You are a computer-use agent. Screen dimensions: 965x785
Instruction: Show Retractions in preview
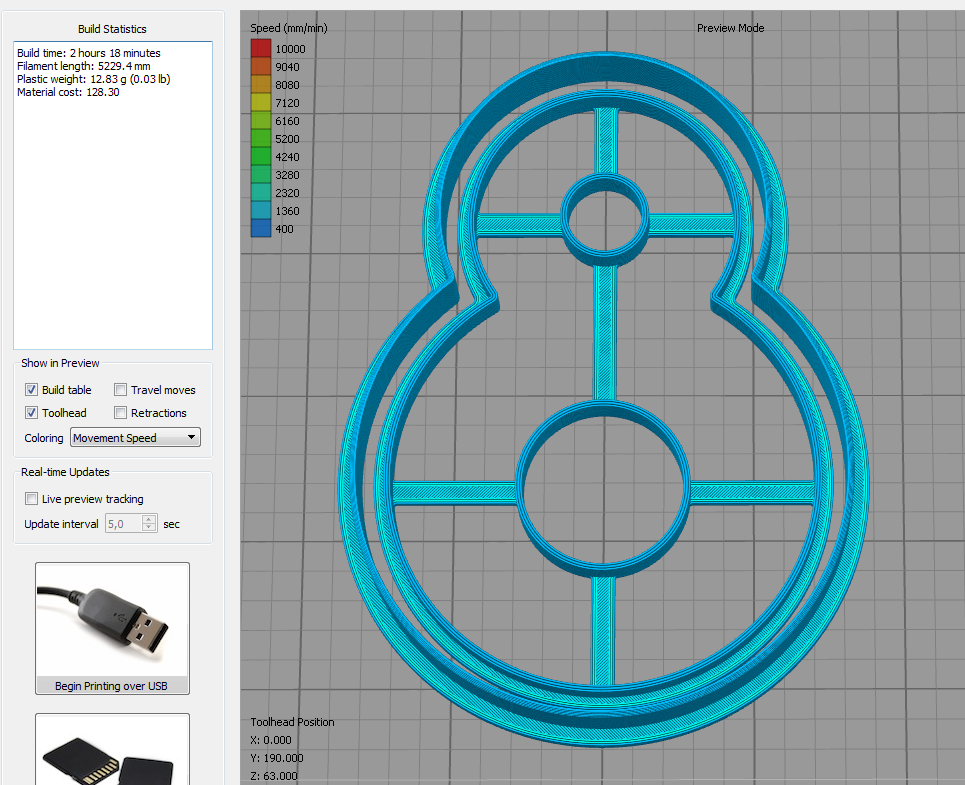pos(121,413)
